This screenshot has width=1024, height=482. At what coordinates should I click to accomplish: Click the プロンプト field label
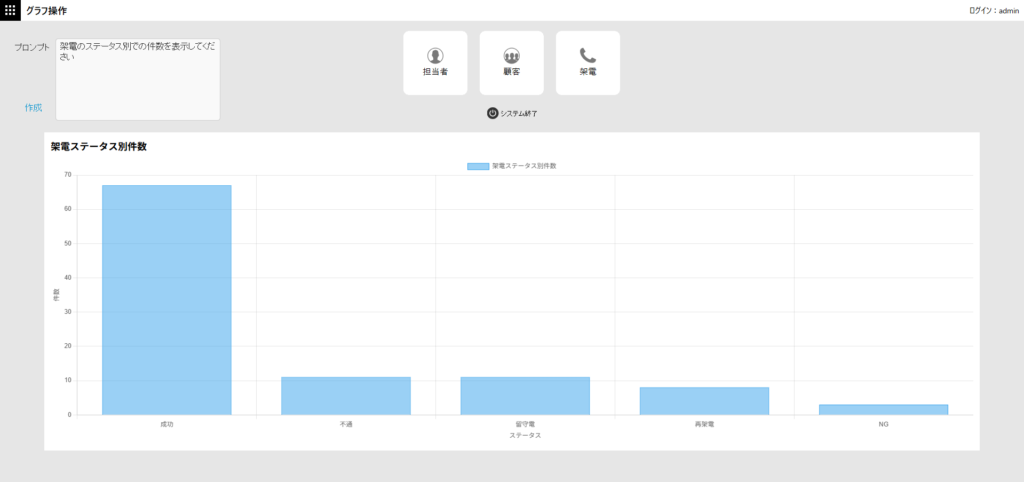pyautogui.click(x=32, y=47)
